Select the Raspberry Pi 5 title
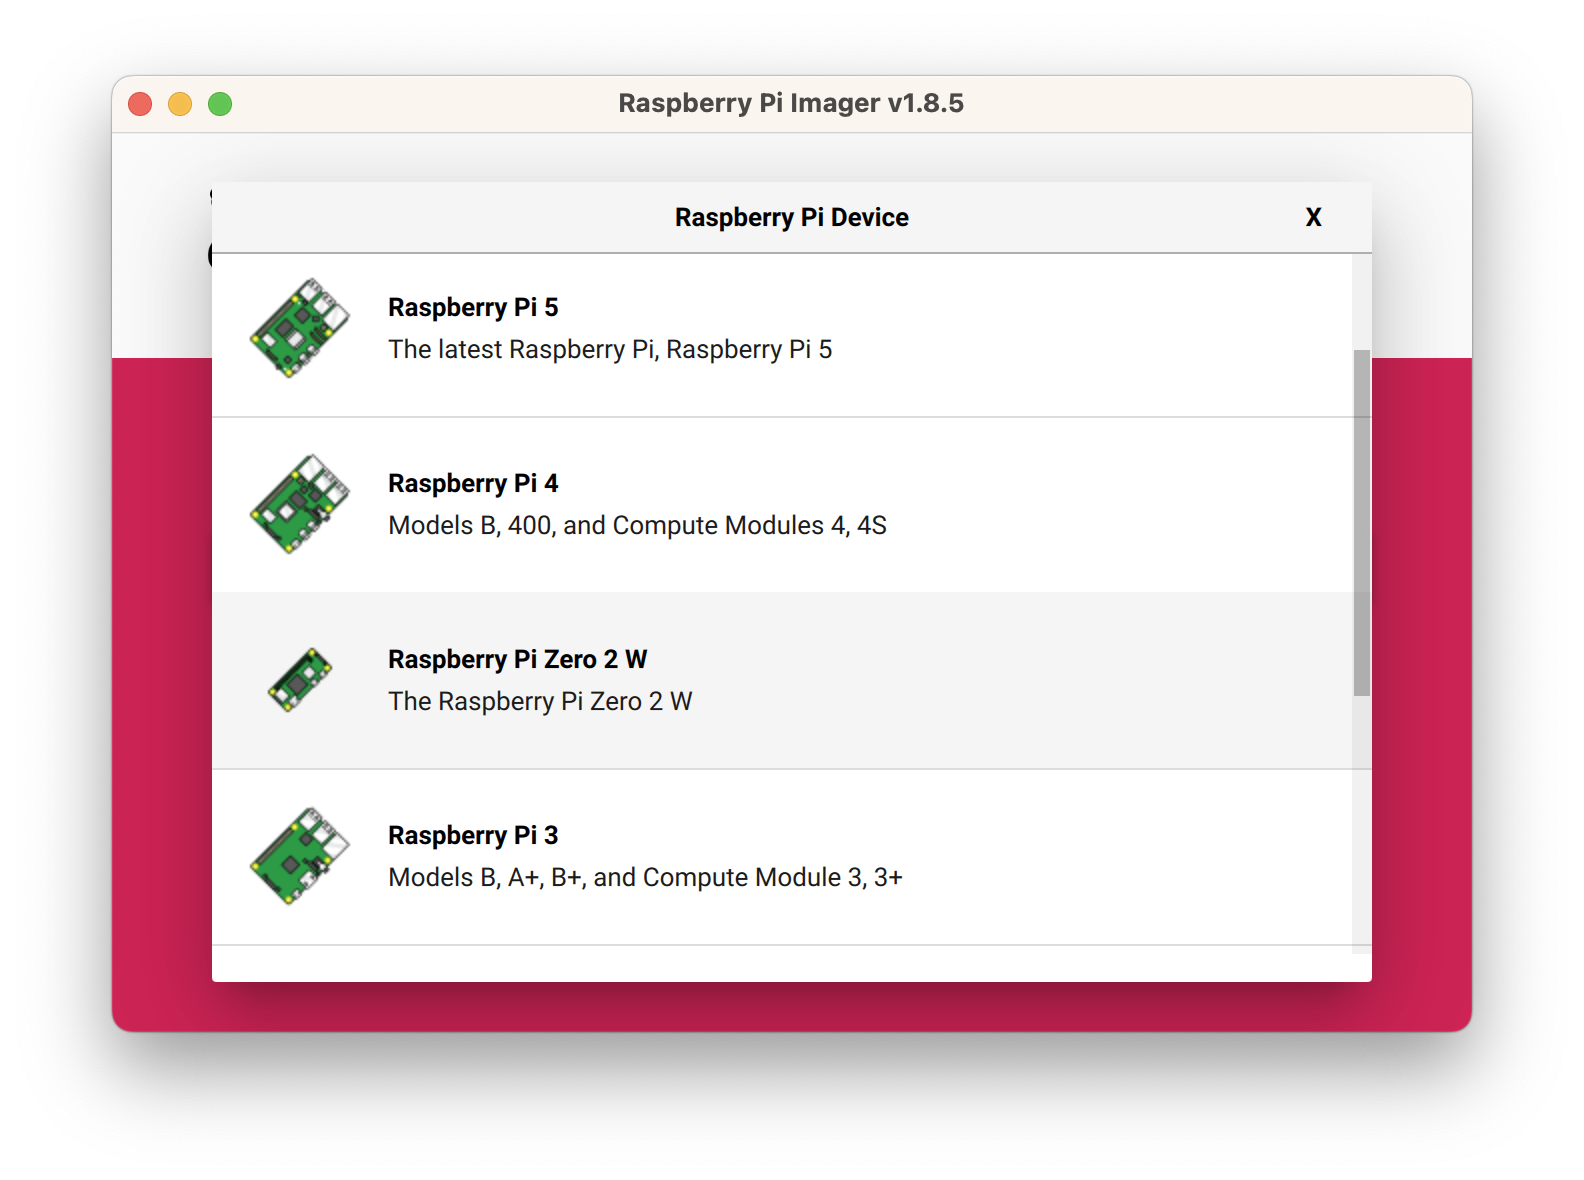The image size is (1584, 1180). (473, 307)
